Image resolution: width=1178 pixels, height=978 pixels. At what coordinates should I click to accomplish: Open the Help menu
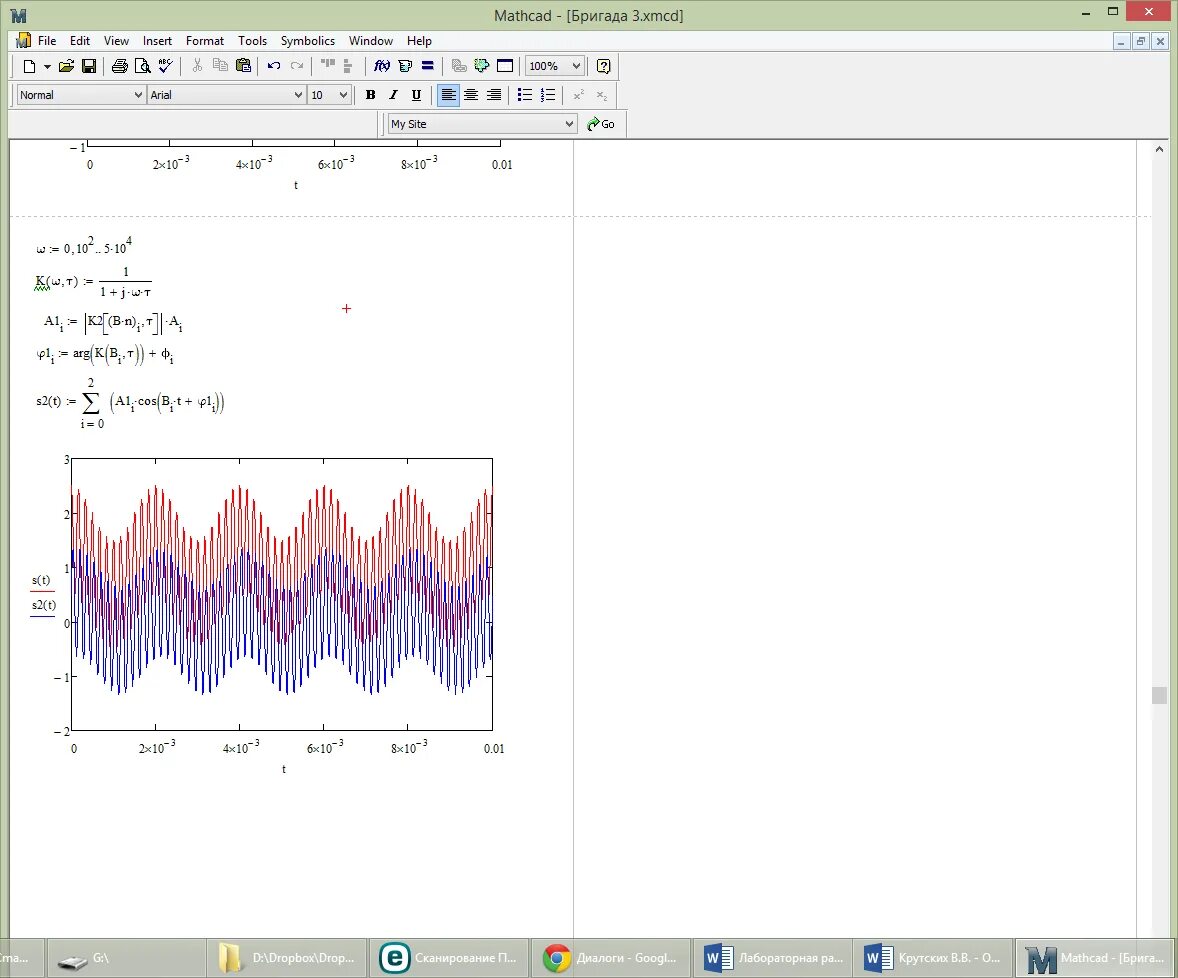click(419, 41)
